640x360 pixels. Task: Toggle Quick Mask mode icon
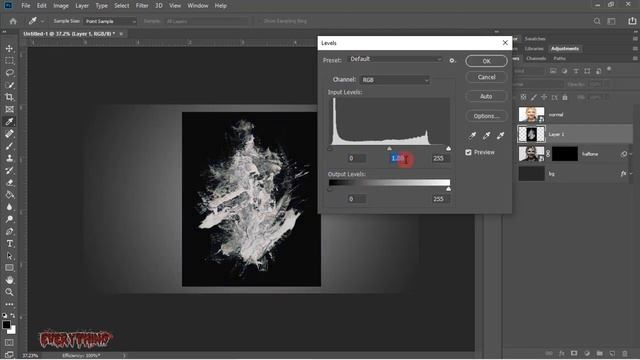(9, 343)
